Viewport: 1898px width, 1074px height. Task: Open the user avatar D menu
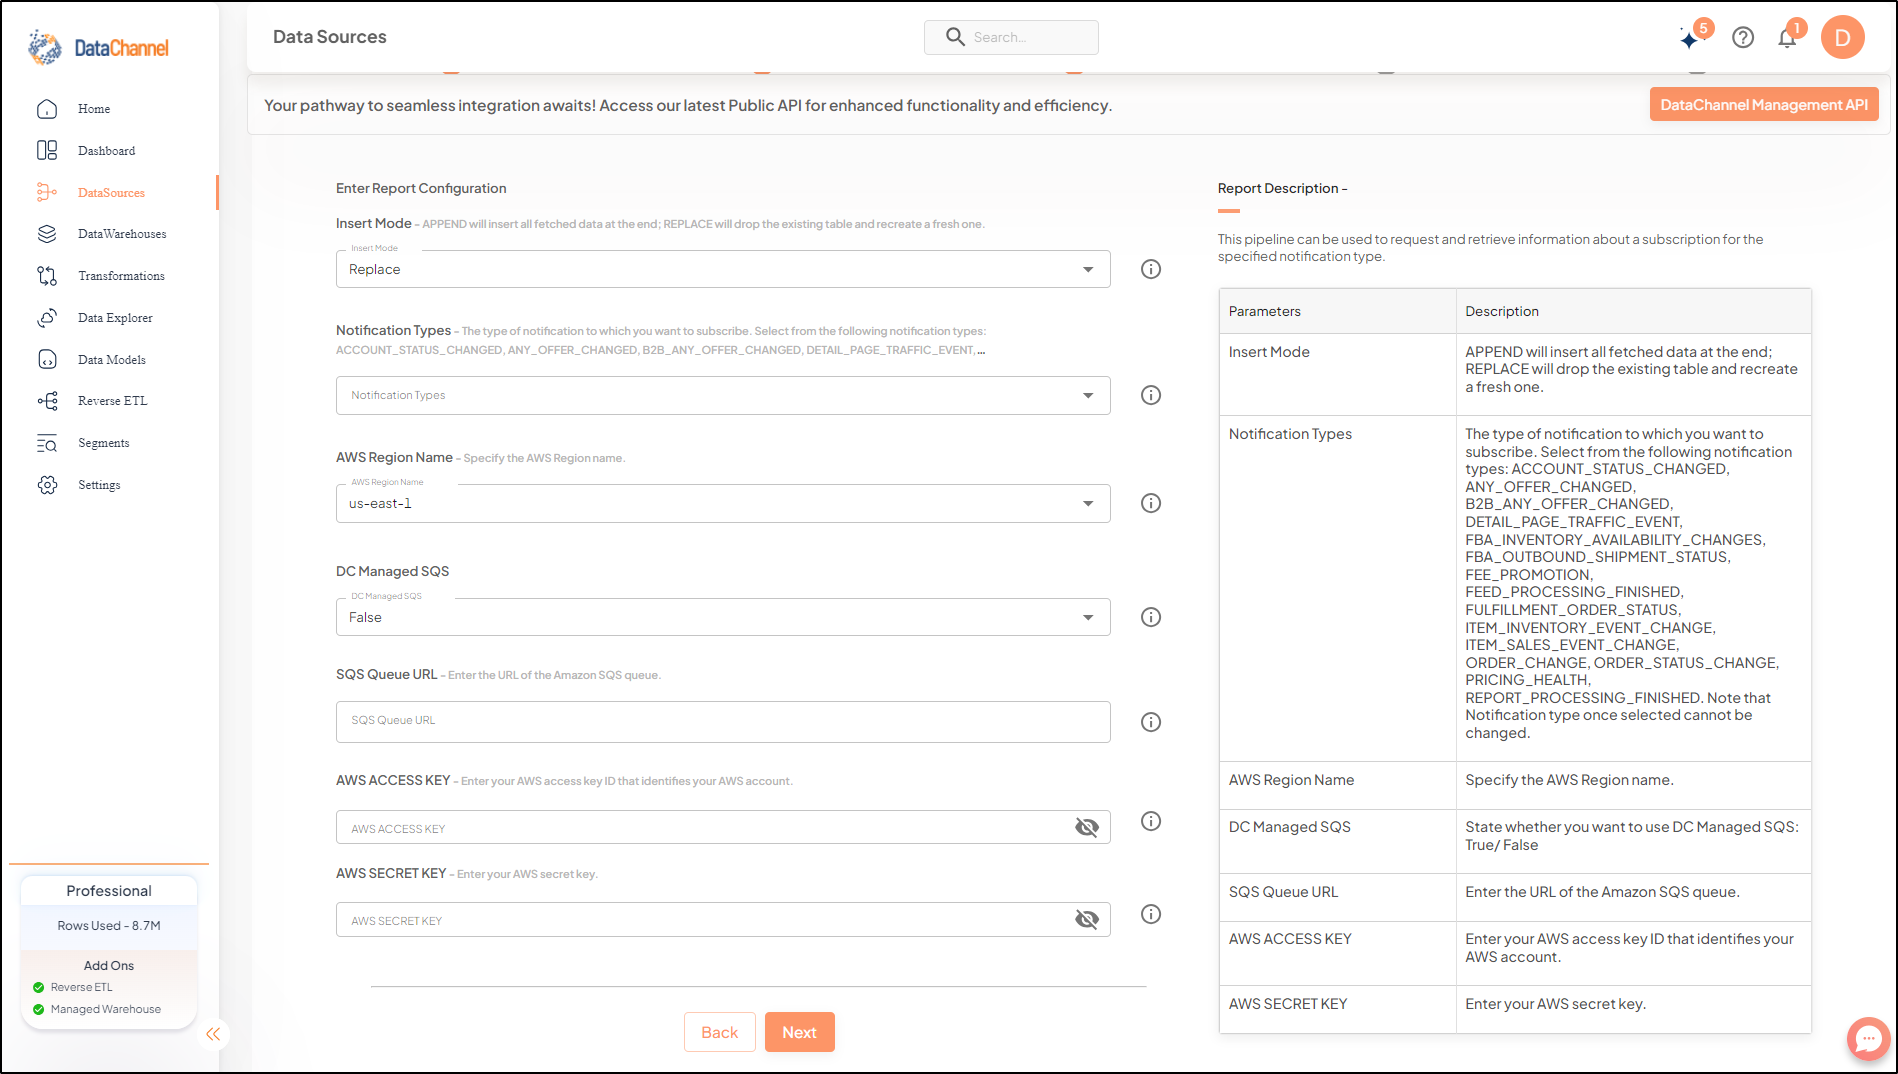point(1842,38)
